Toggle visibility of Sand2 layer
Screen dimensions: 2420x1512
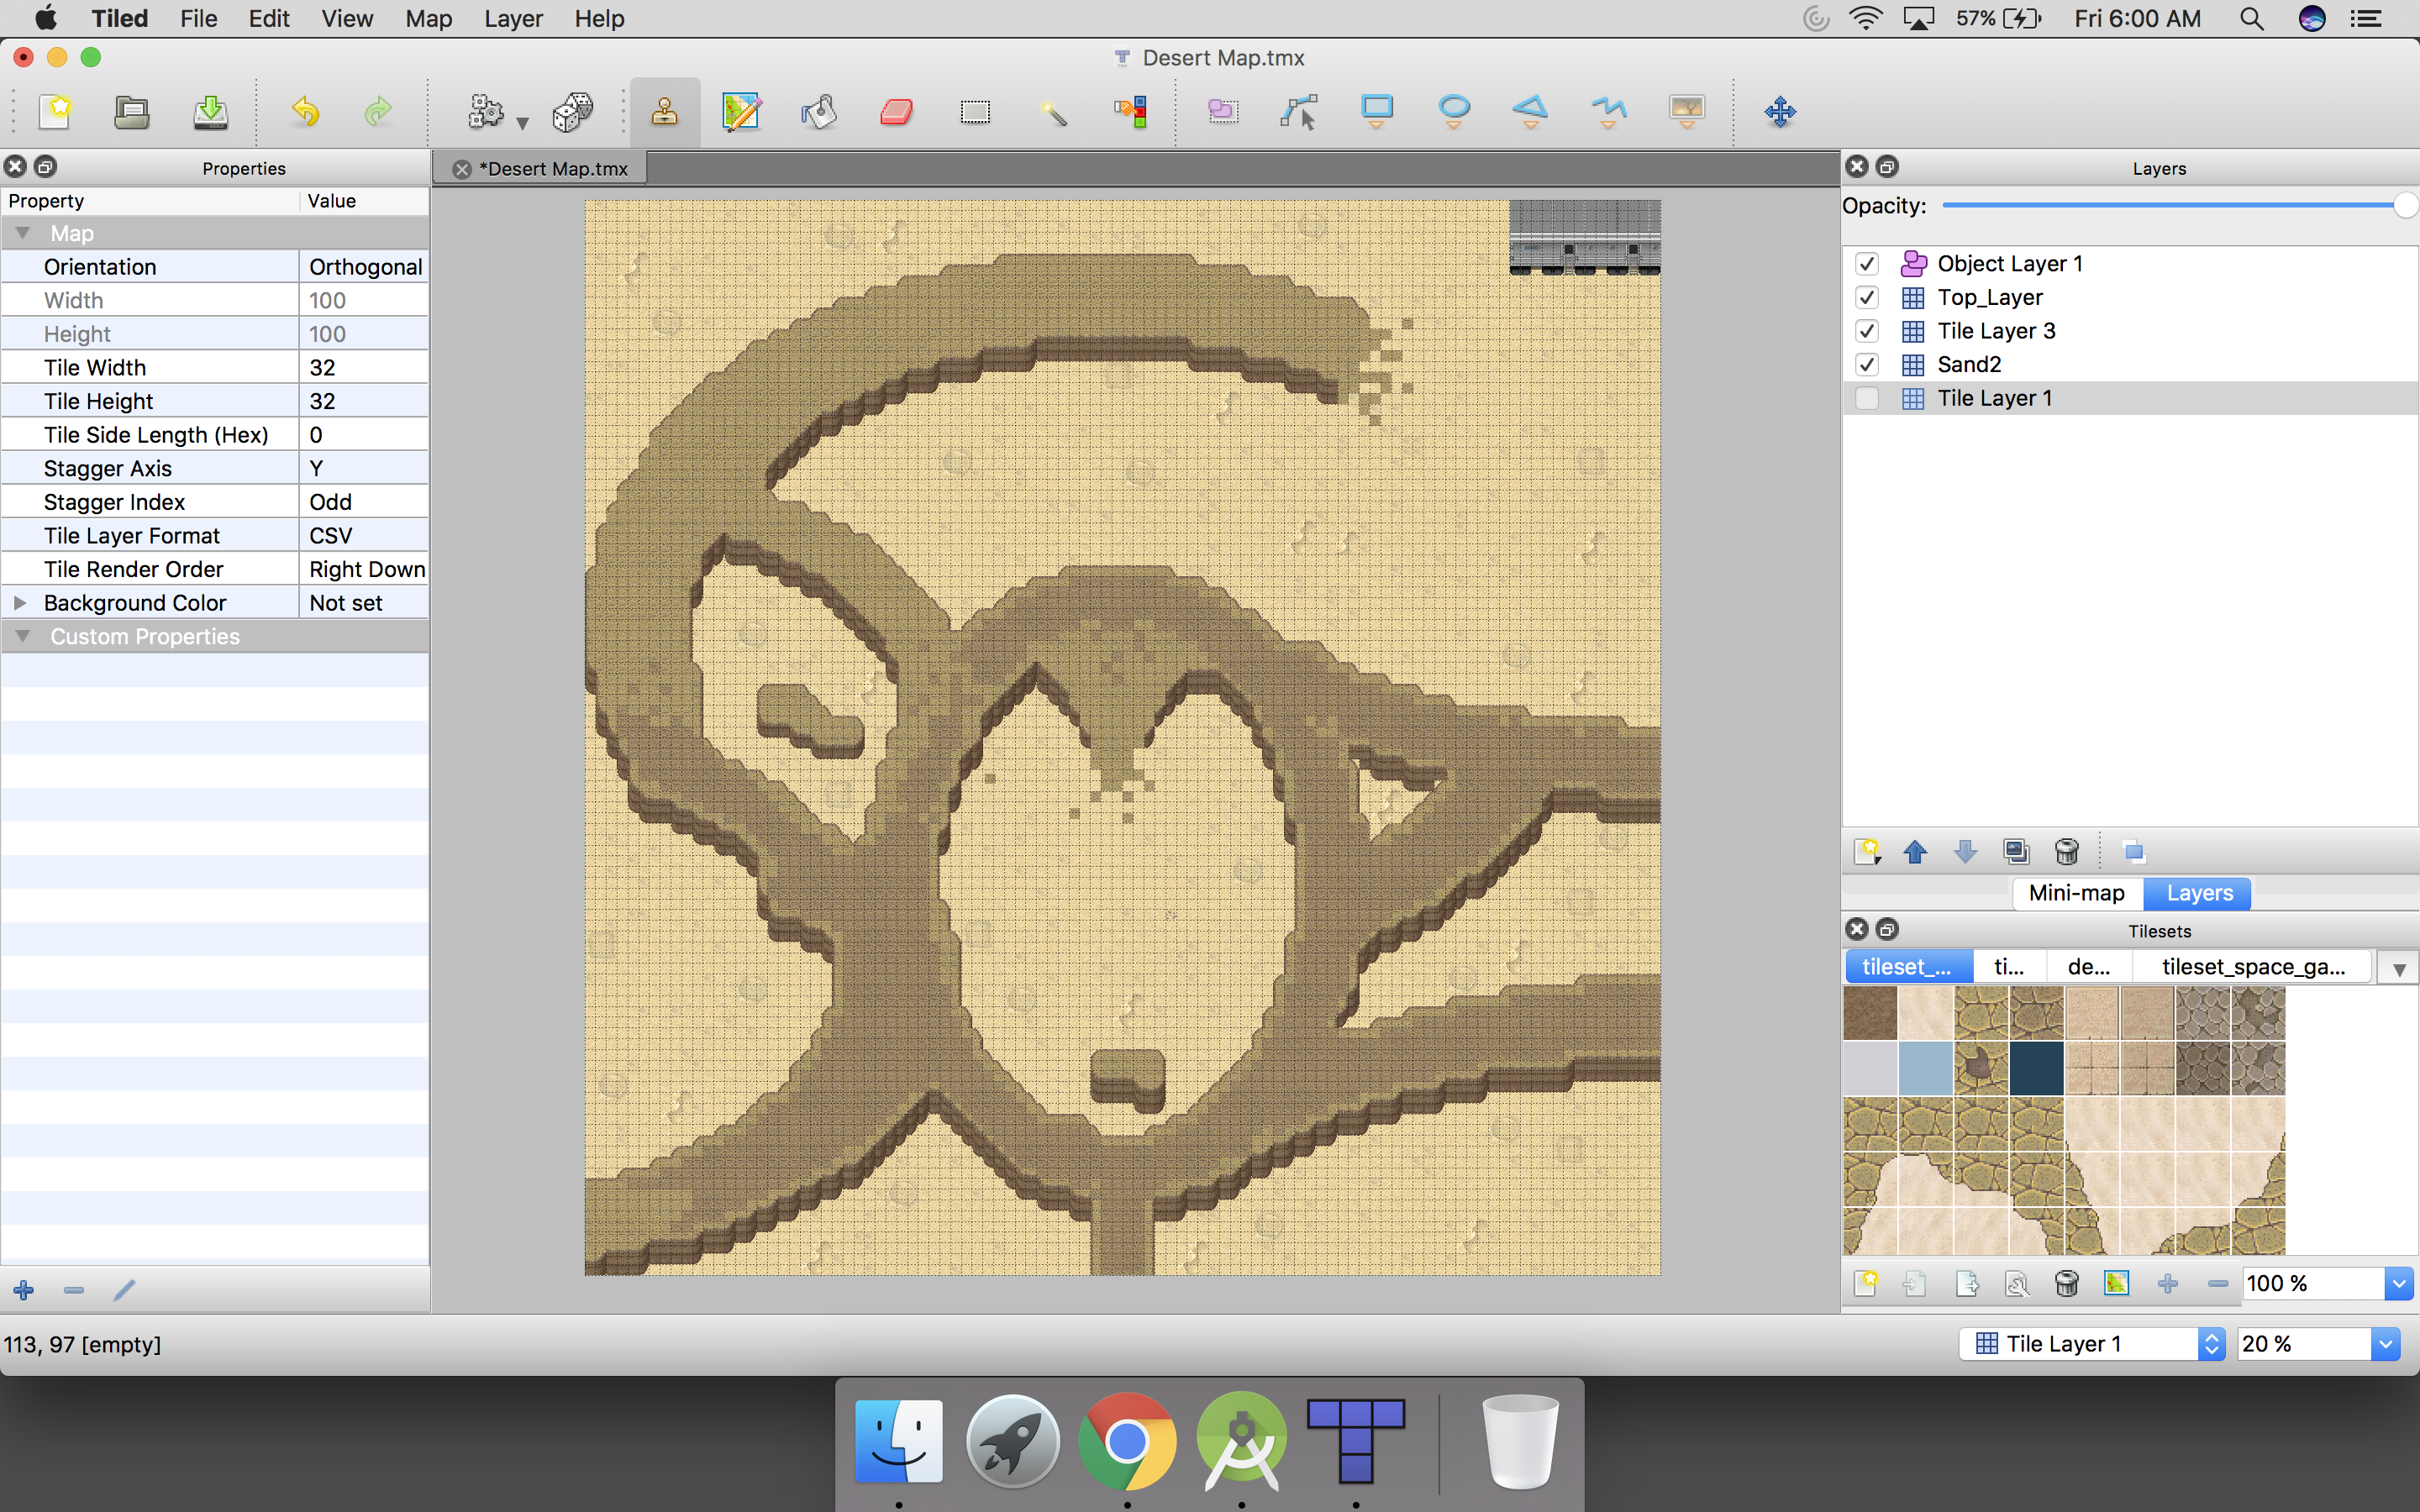(x=1866, y=365)
